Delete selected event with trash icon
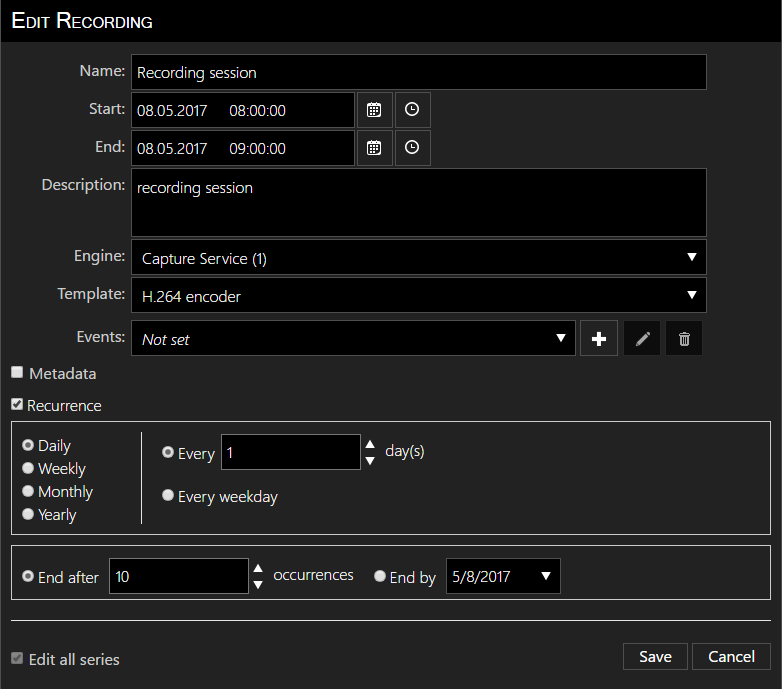Image resolution: width=782 pixels, height=689 pixels. coord(684,339)
